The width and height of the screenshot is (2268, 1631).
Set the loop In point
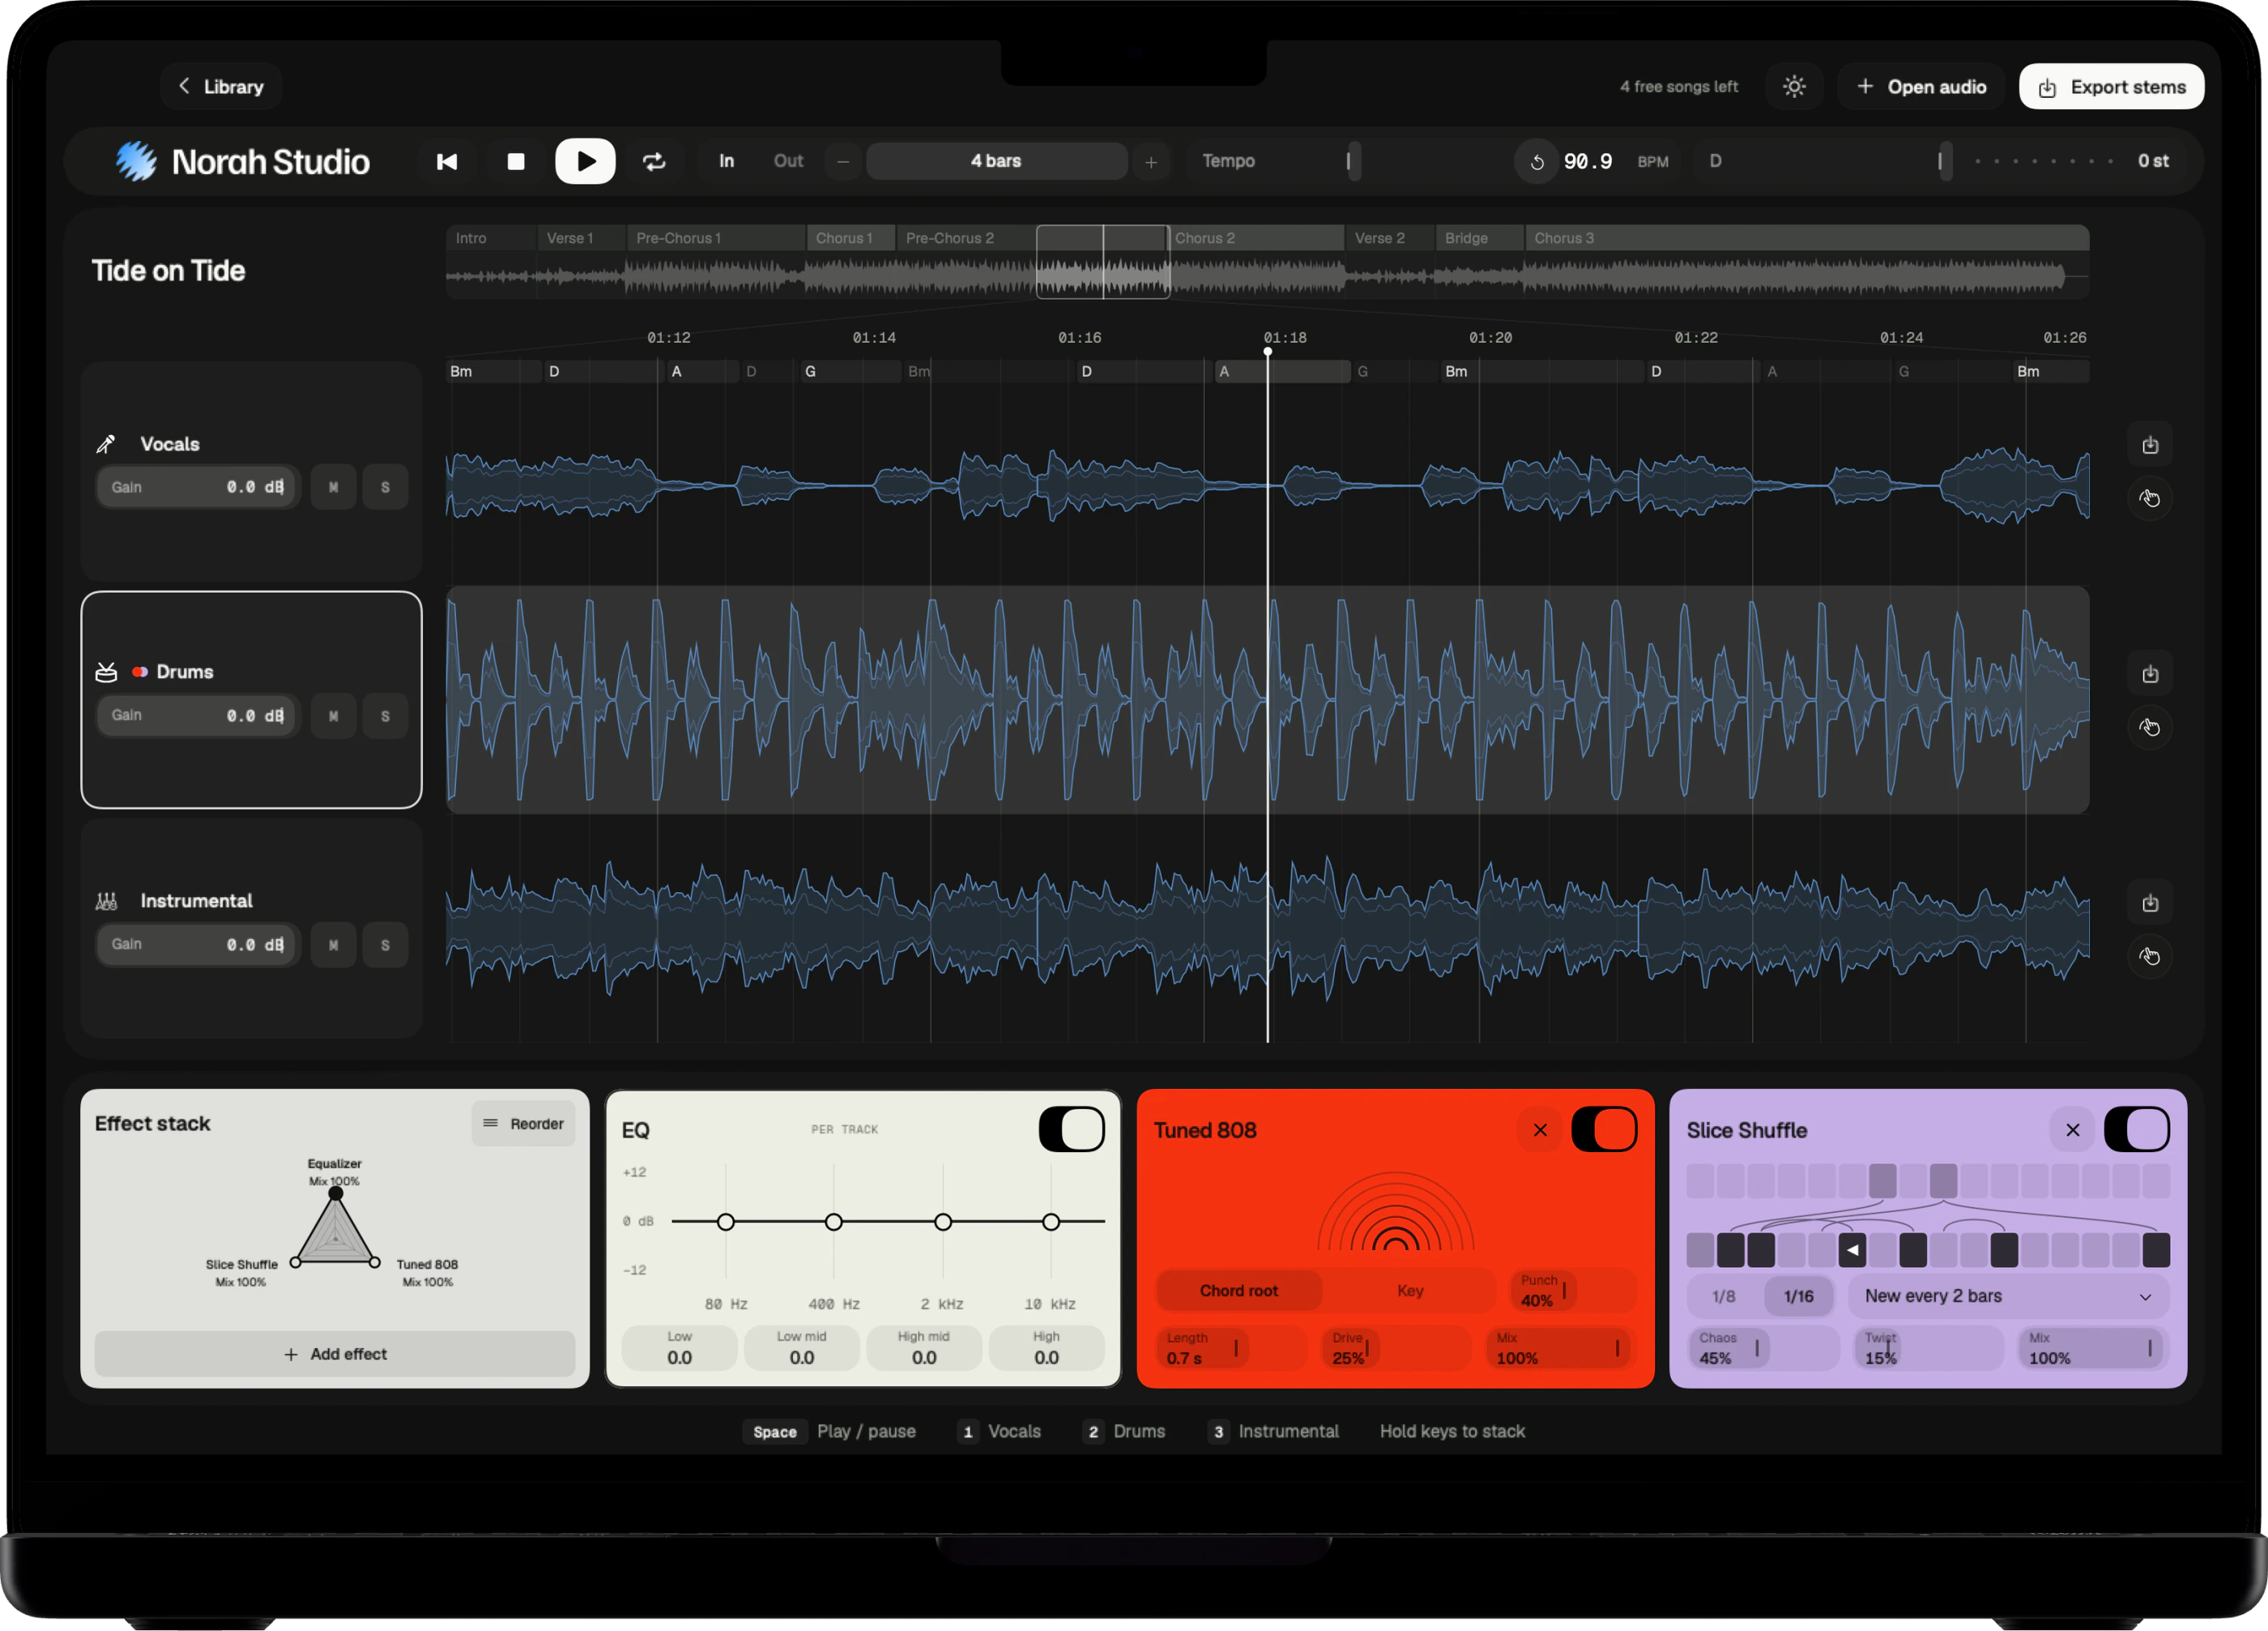point(726,161)
